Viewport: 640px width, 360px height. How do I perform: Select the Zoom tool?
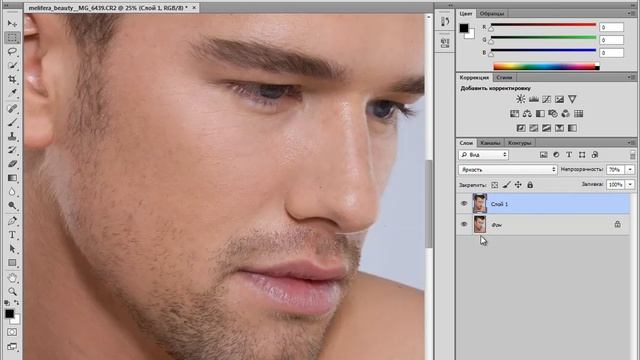click(12, 292)
